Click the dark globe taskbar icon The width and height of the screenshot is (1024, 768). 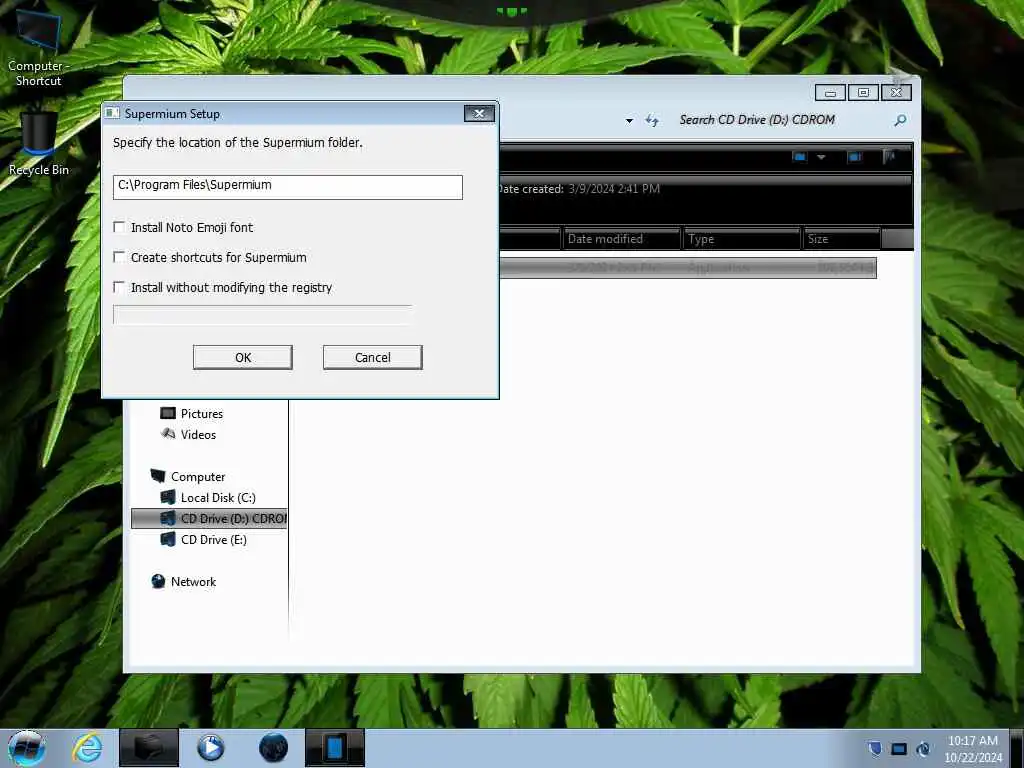(x=273, y=748)
